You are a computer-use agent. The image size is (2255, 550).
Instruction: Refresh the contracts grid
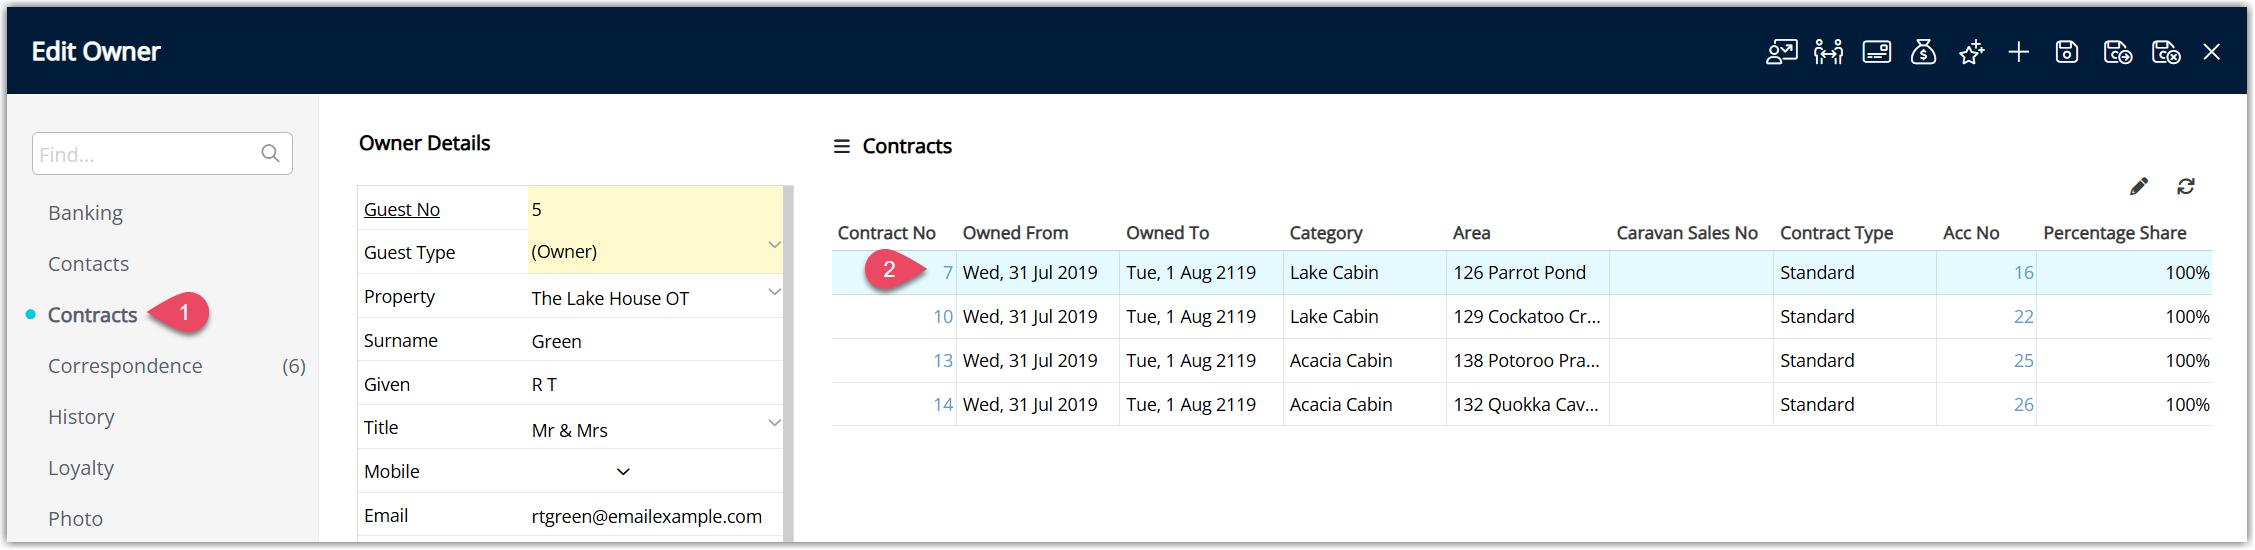tap(2186, 187)
